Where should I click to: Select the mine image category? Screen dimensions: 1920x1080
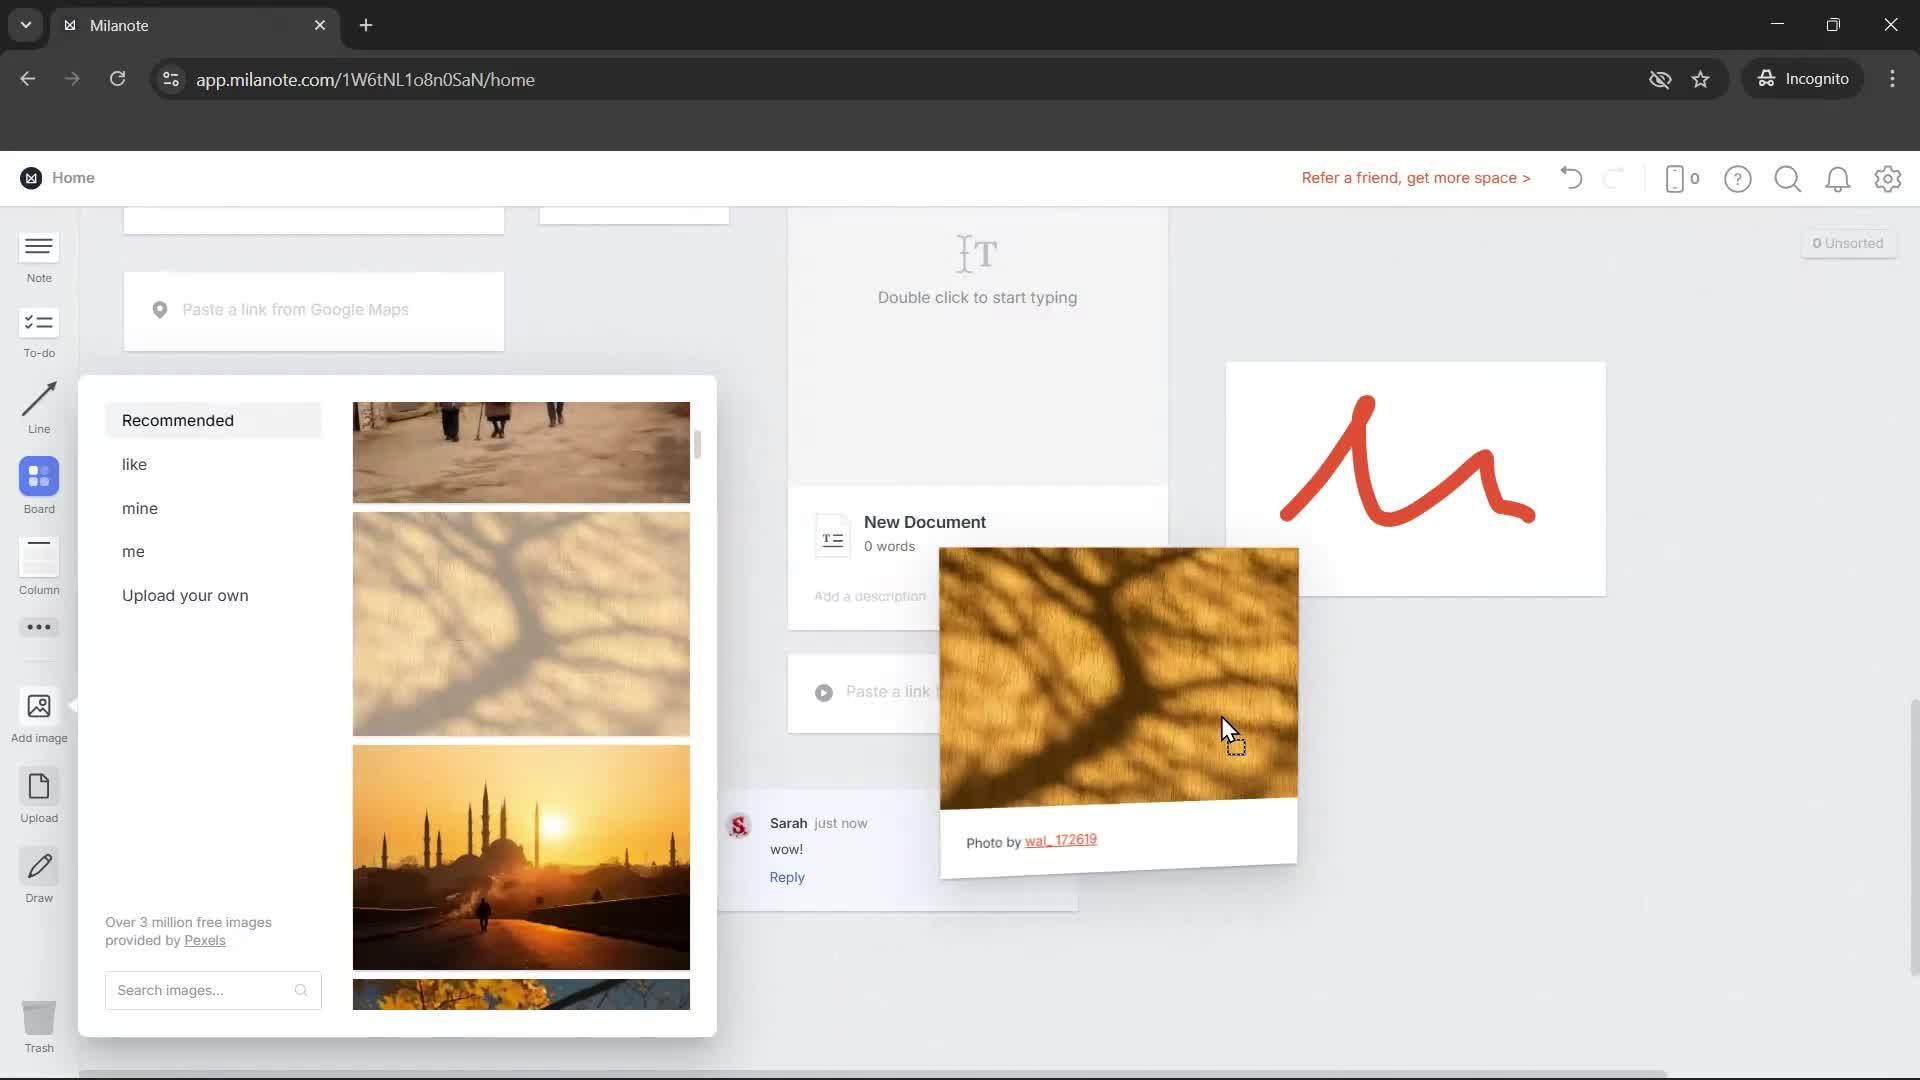click(139, 508)
